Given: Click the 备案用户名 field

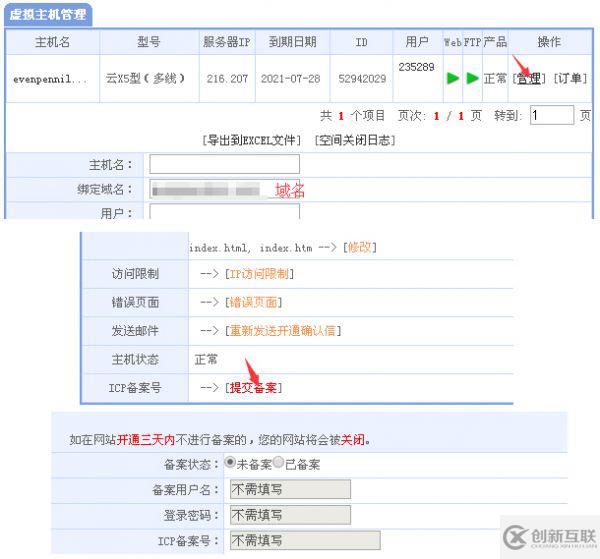Looking at the screenshot, I should click(290, 489).
